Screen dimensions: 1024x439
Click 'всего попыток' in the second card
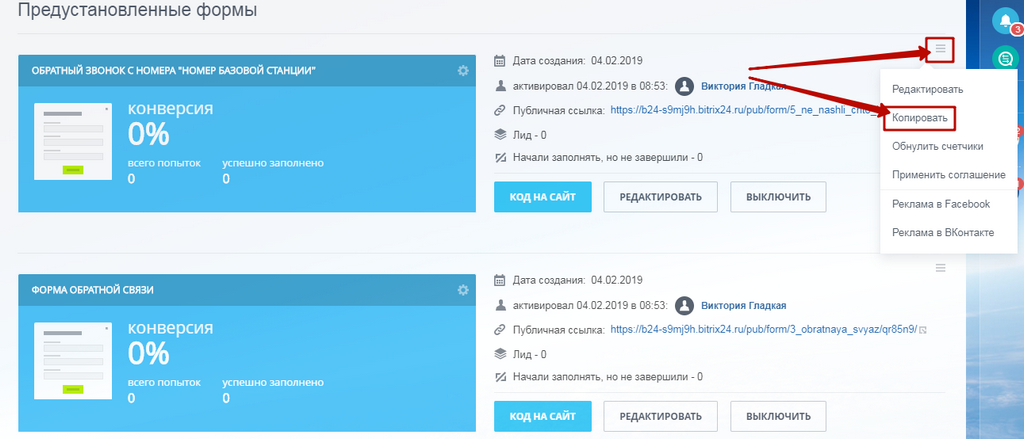click(164, 382)
